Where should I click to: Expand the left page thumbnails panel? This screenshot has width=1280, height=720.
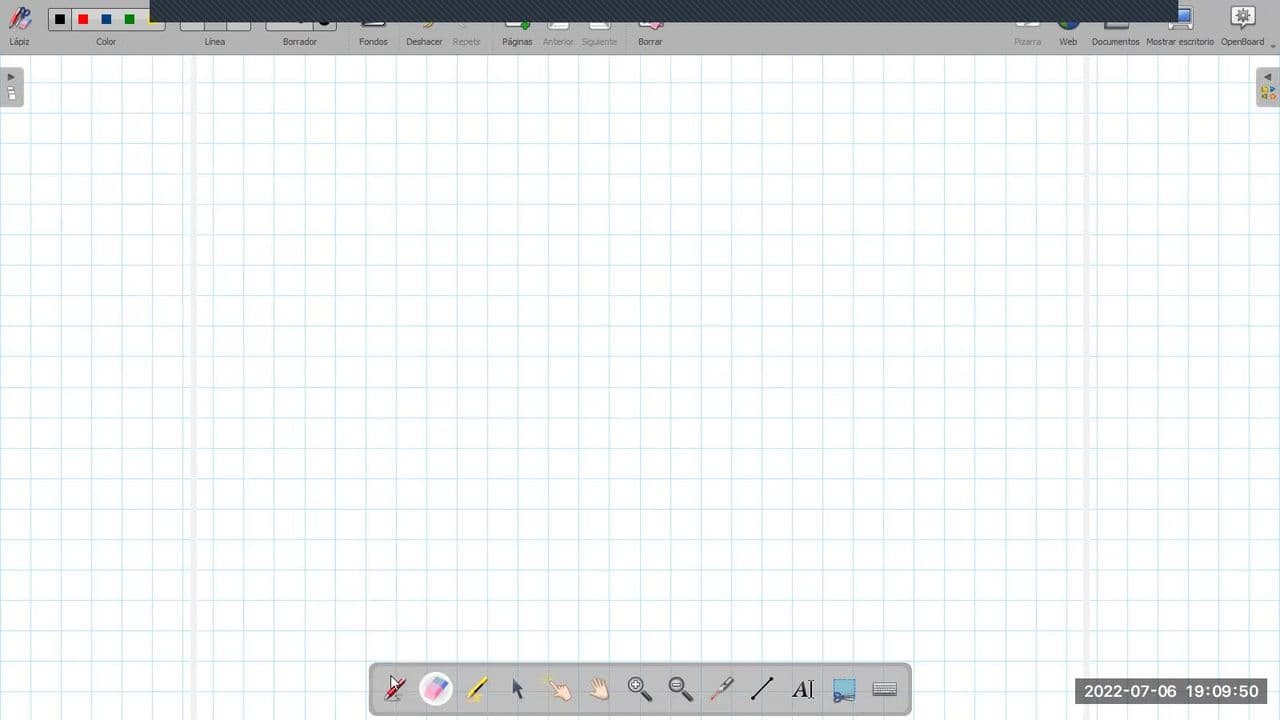click(x=11, y=86)
